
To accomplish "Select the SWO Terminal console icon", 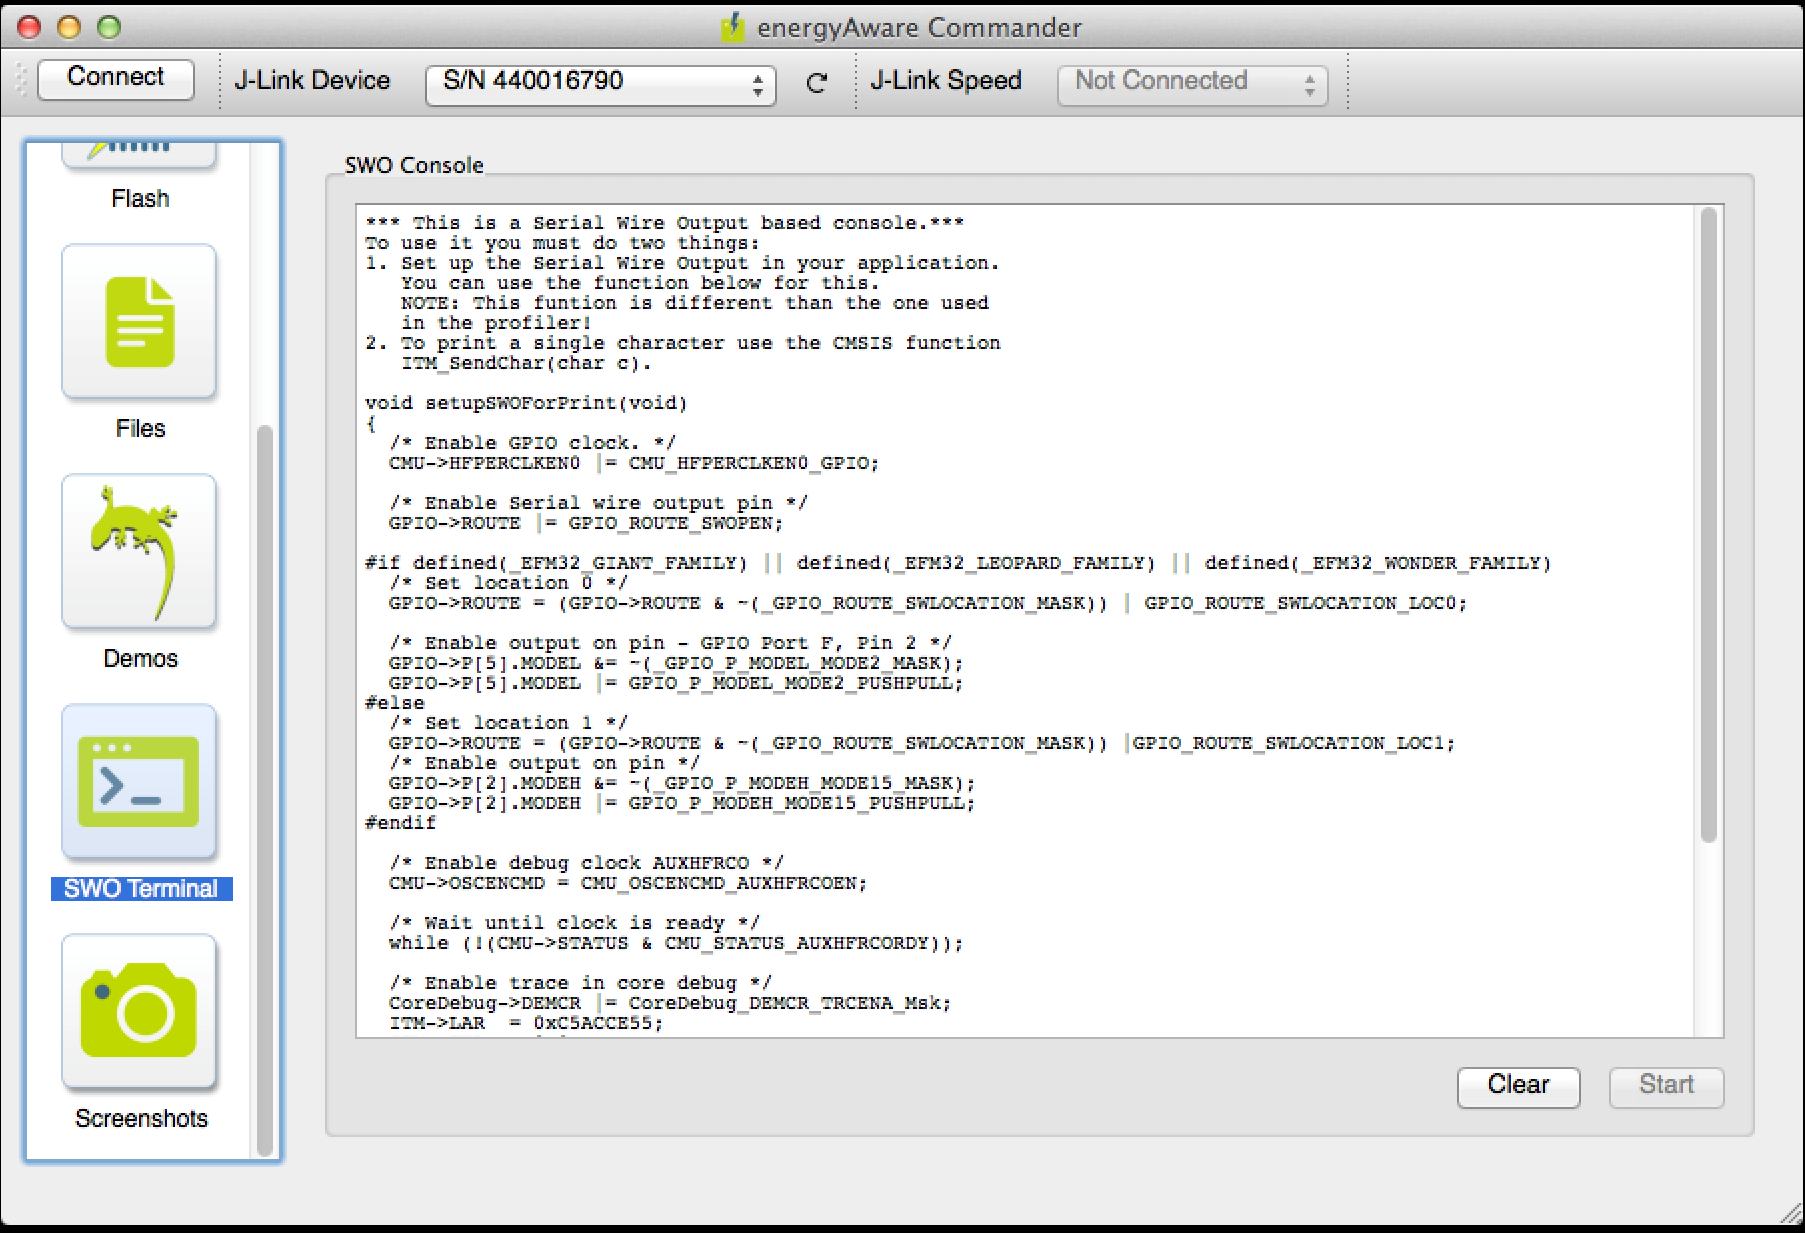I will tap(139, 781).
